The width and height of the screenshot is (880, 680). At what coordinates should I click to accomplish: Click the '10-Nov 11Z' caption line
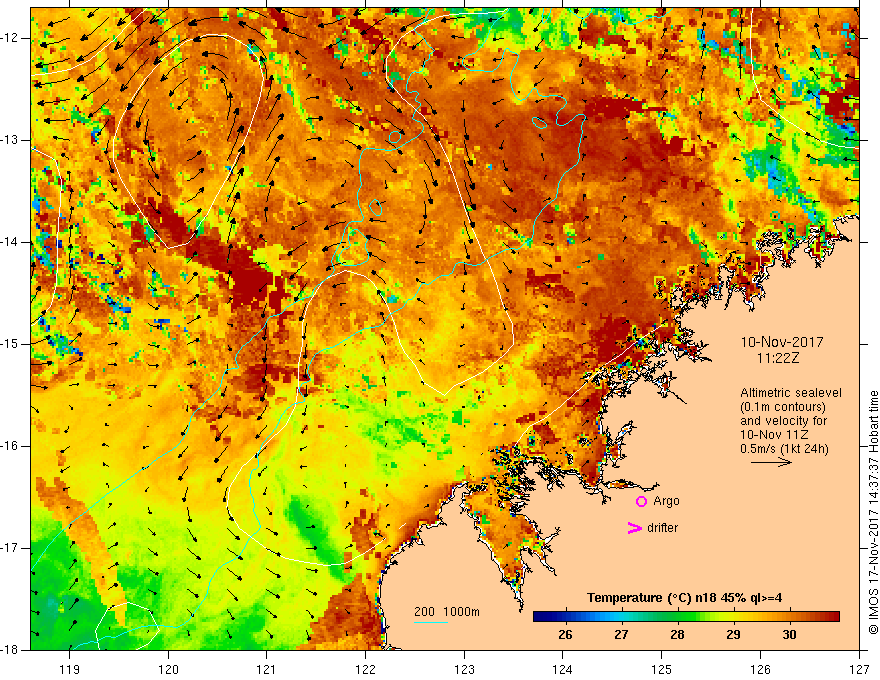[776, 435]
